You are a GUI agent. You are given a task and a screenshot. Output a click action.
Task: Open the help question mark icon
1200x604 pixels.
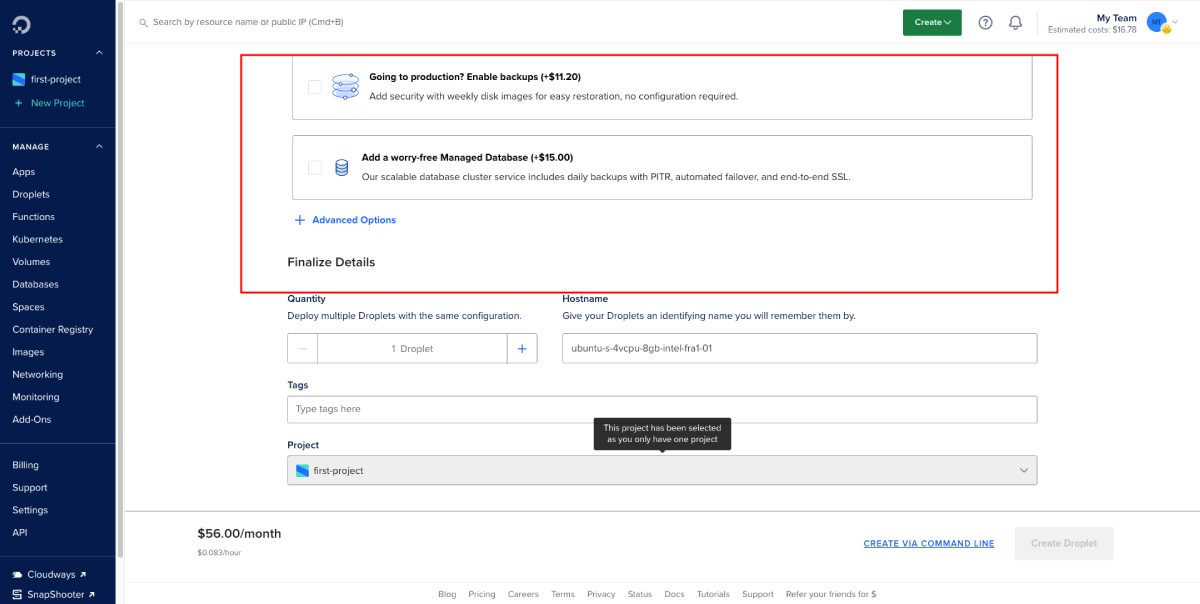pos(985,22)
